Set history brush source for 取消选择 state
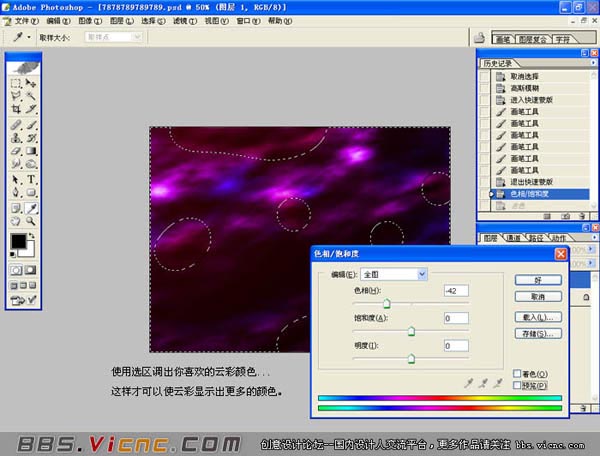This screenshot has height=456, width=600. click(484, 77)
